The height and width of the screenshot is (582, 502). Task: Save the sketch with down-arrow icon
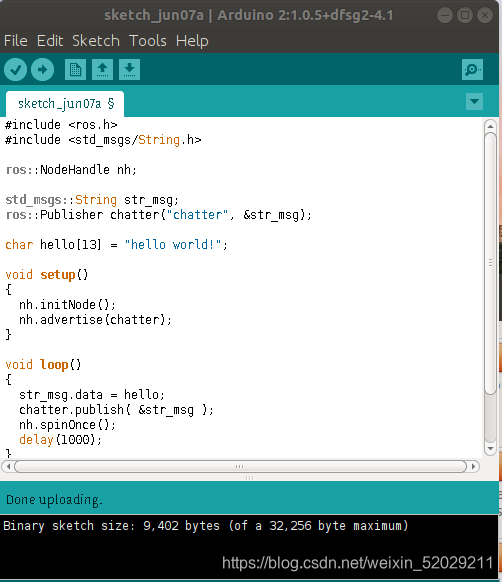129,69
